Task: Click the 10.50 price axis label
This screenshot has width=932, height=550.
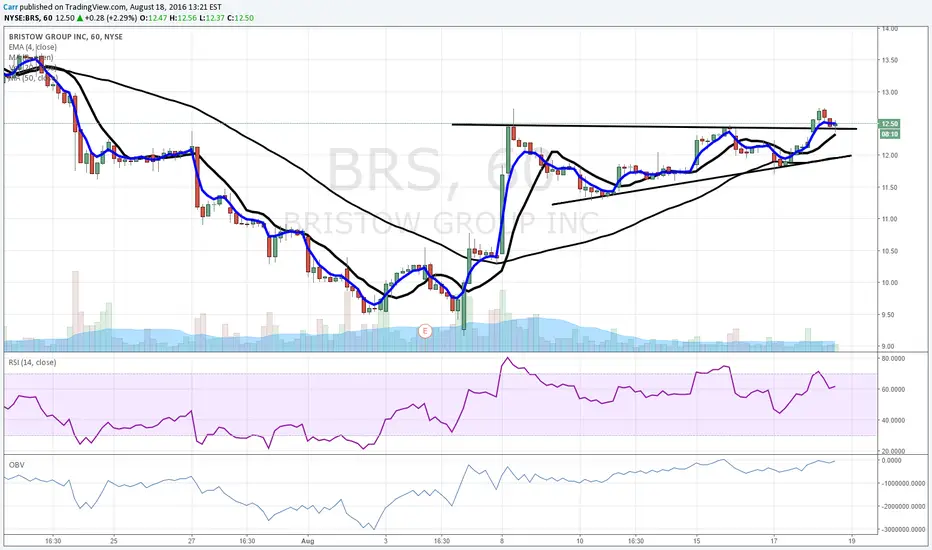Action: click(x=890, y=251)
